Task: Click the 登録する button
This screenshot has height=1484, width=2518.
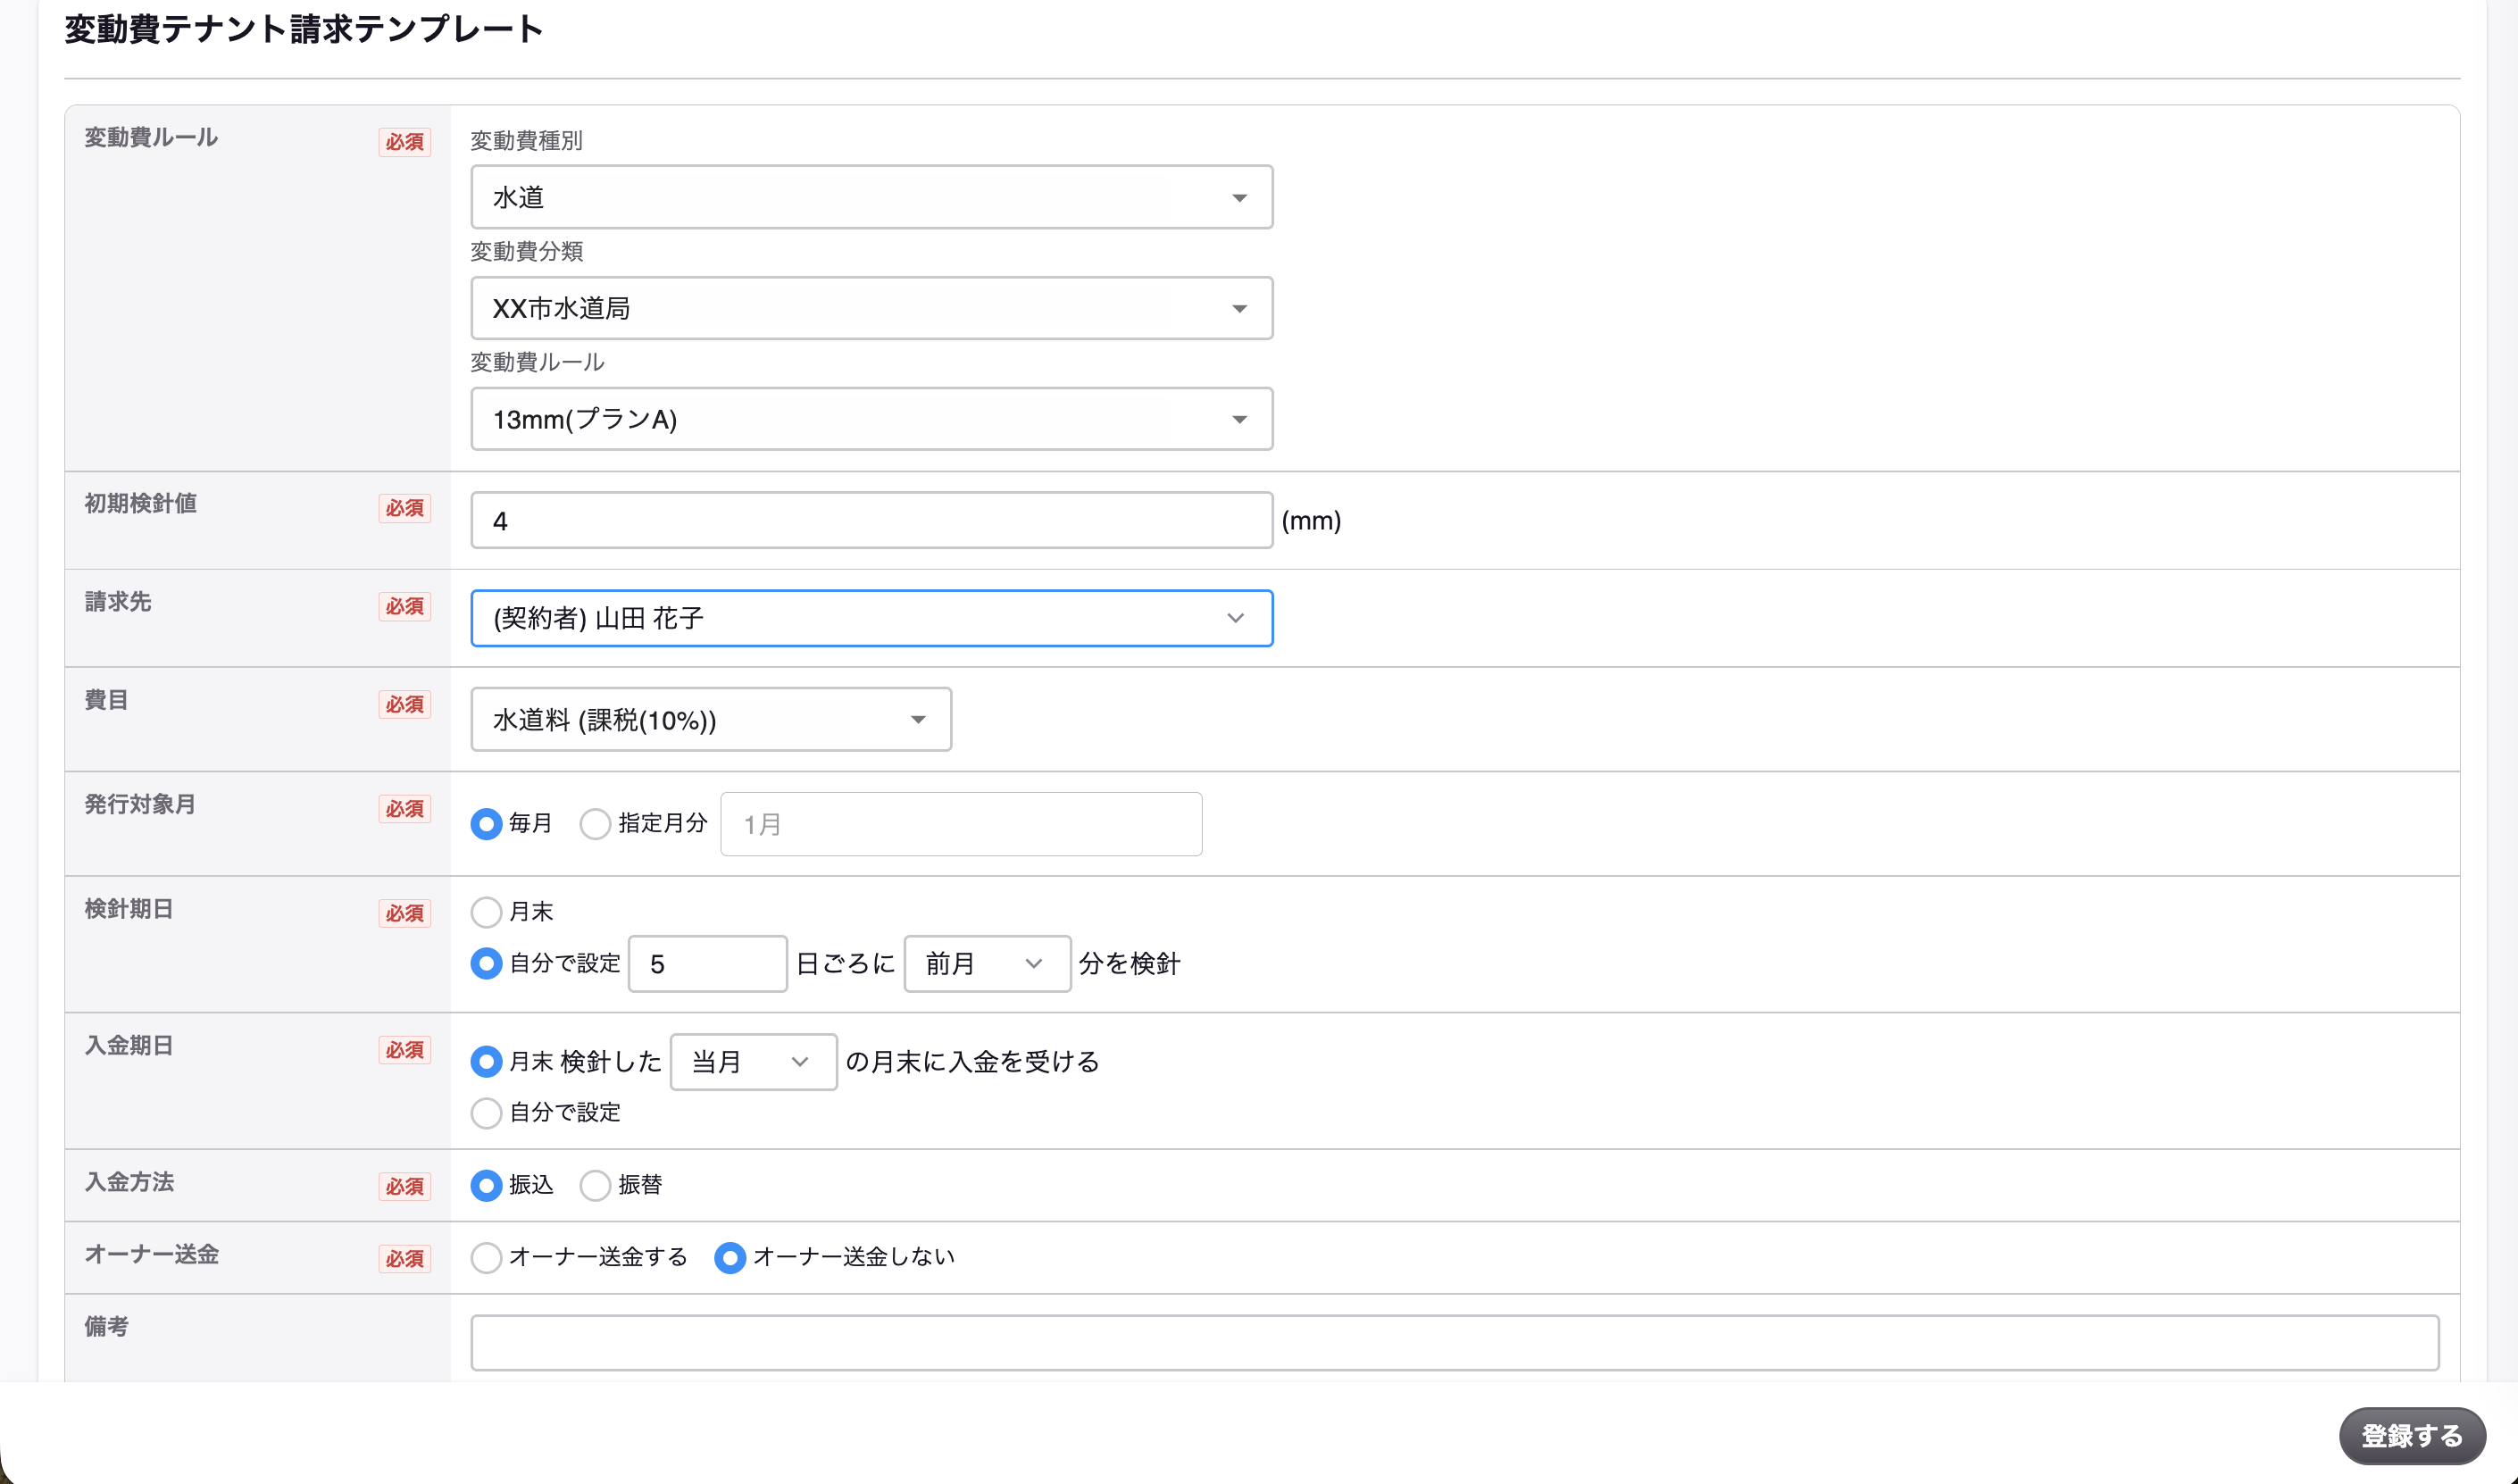Action: 2411,1436
